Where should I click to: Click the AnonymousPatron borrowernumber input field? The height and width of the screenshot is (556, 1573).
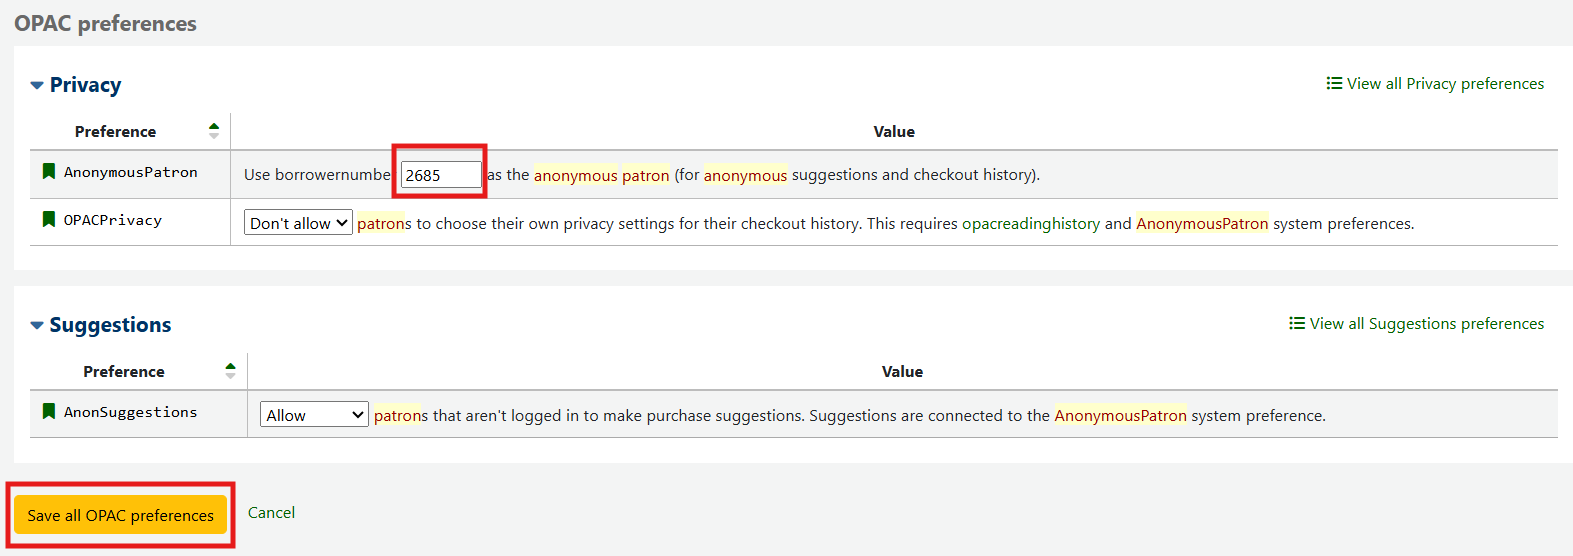pyautogui.click(x=441, y=175)
